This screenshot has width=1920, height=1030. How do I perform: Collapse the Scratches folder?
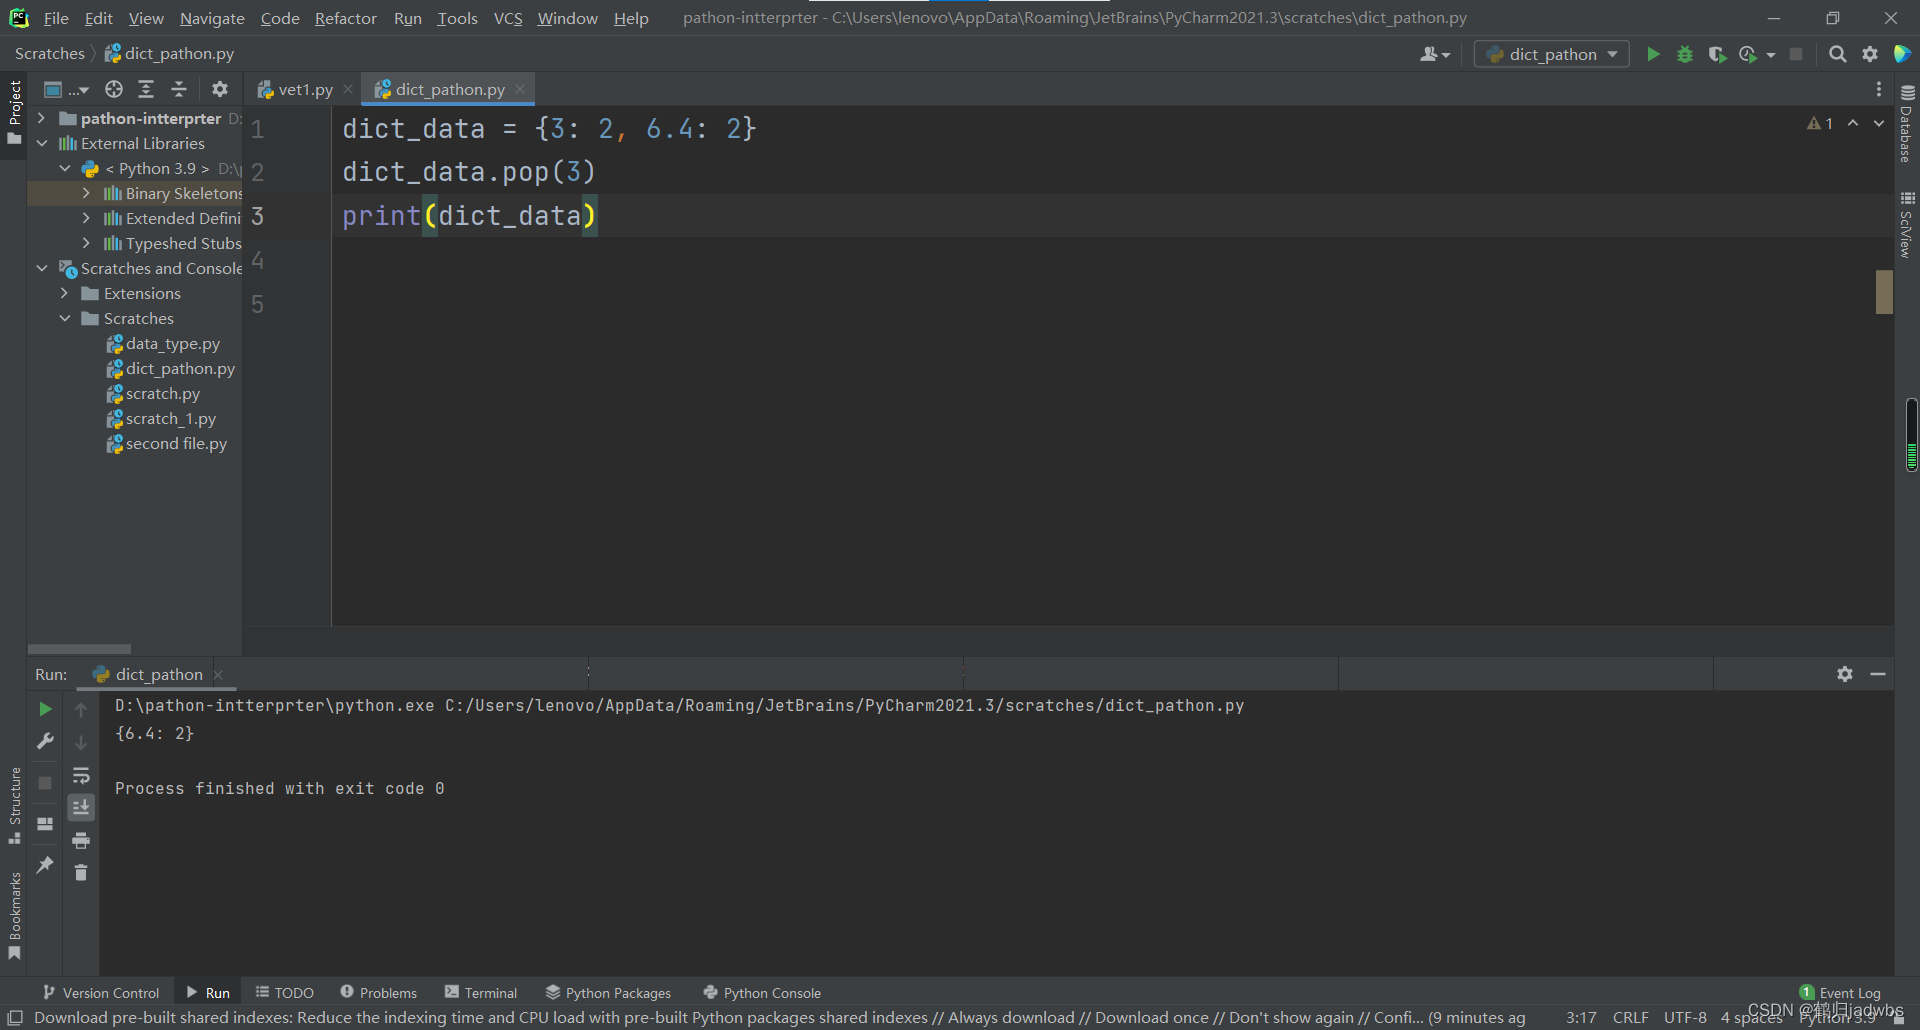(x=65, y=318)
